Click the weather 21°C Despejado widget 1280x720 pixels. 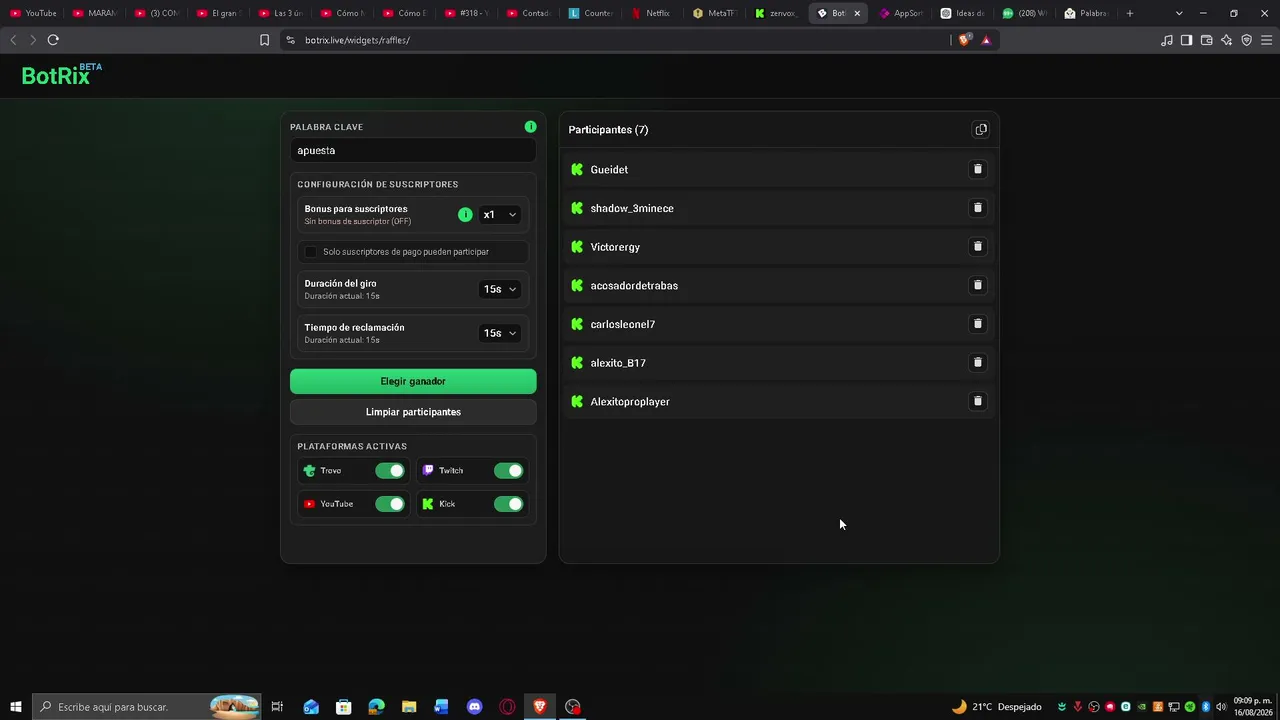coord(996,707)
